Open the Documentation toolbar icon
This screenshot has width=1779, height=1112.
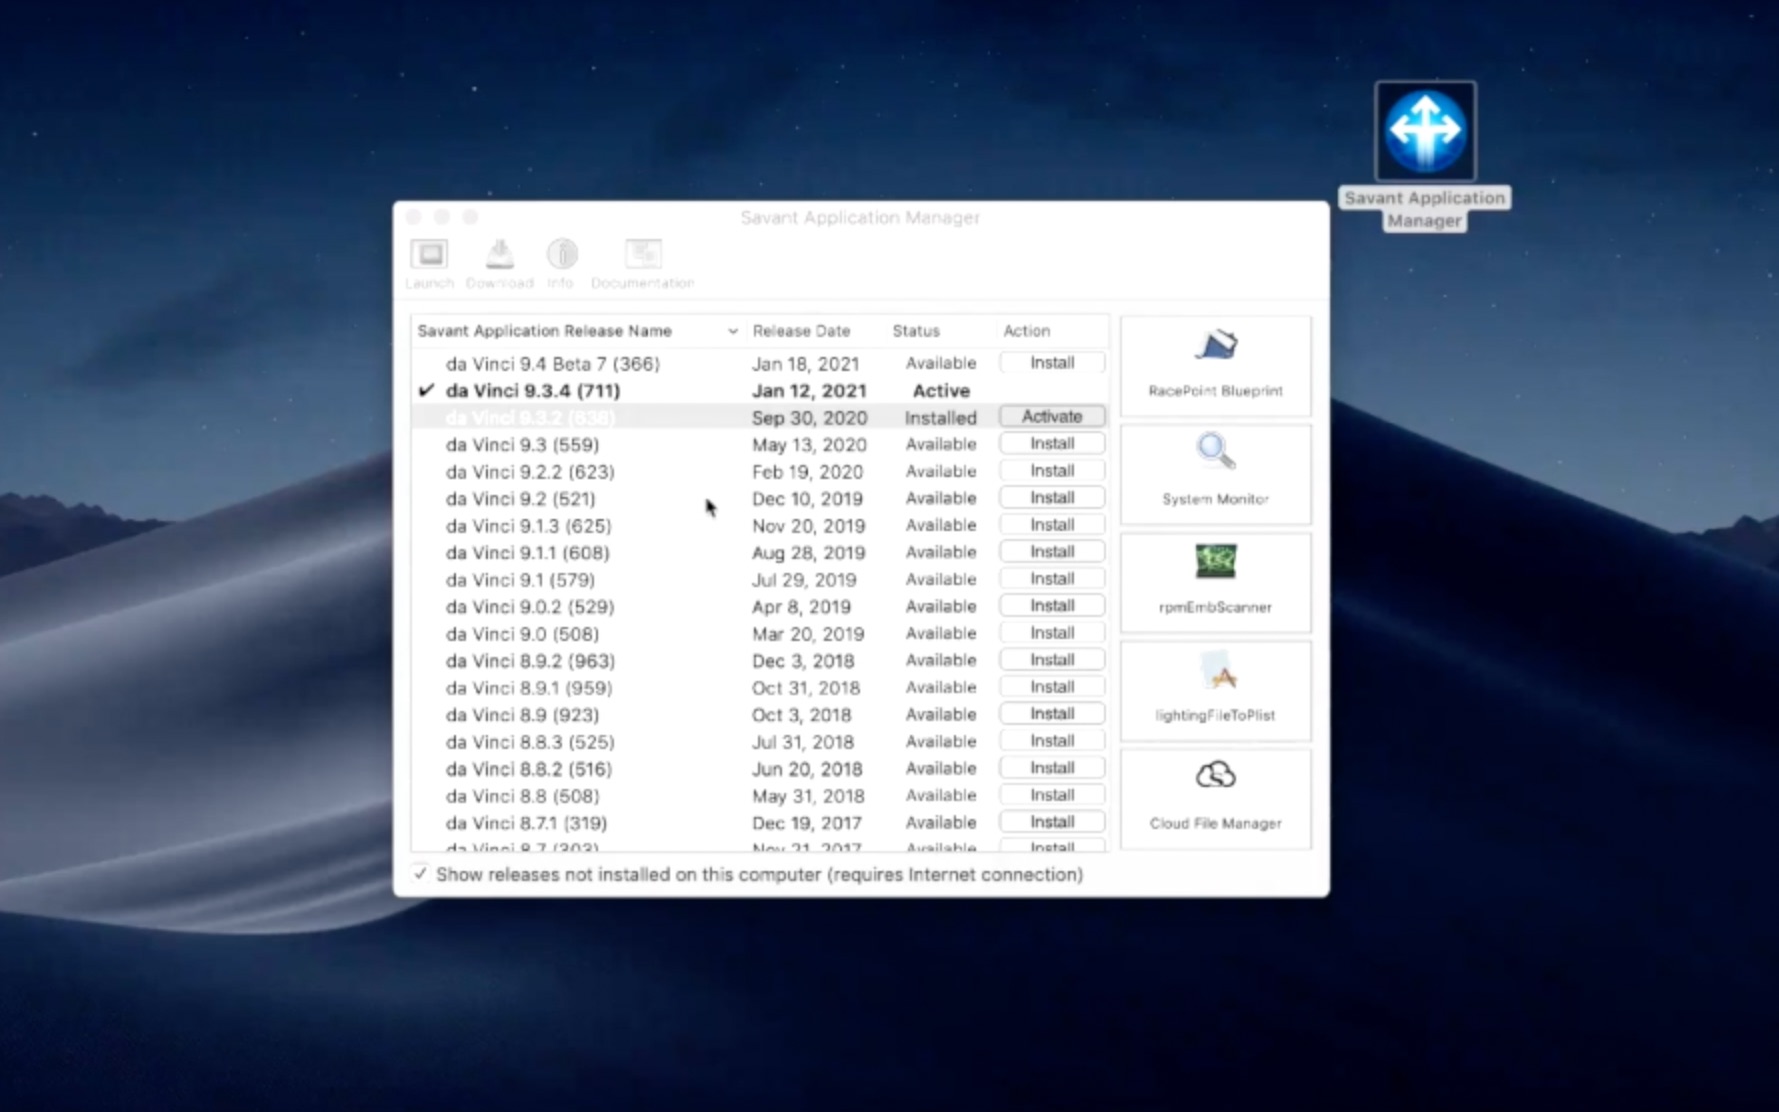[x=642, y=264]
